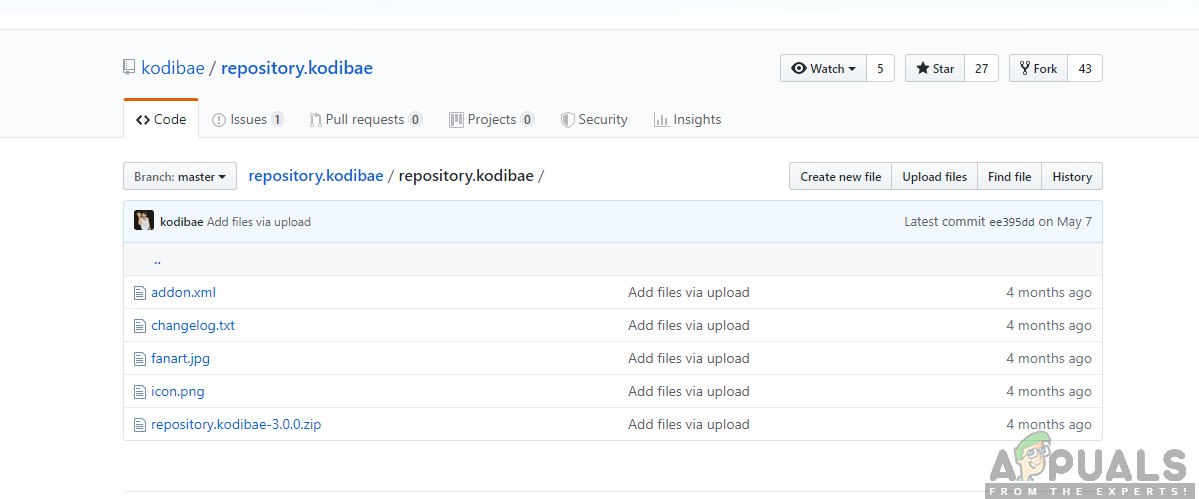
Task: Click the zip file's 'Add files via upload' commit
Action: (689, 424)
